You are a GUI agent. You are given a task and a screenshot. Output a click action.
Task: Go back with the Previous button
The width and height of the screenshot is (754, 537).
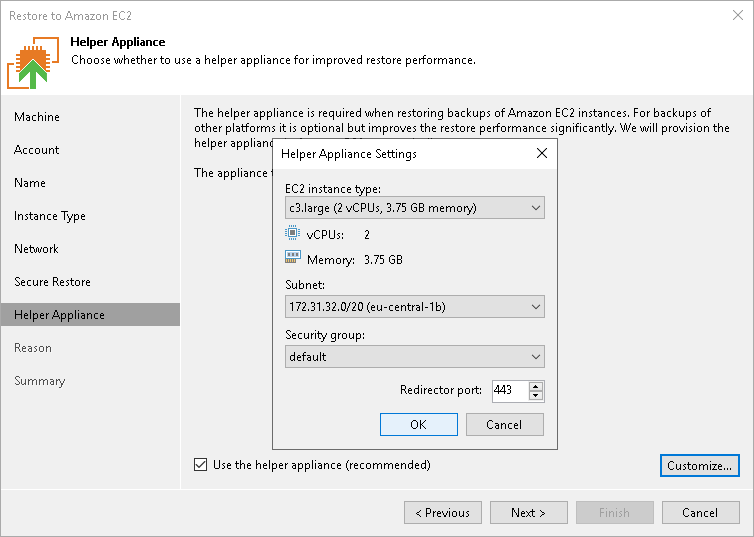tap(443, 512)
